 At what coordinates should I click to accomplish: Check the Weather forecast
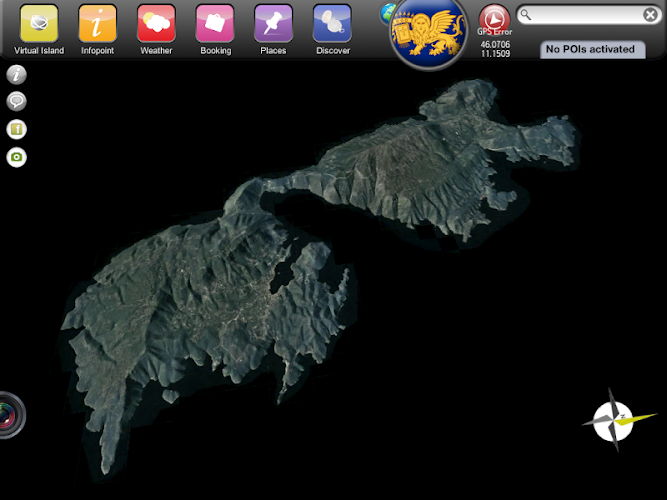pos(156,23)
